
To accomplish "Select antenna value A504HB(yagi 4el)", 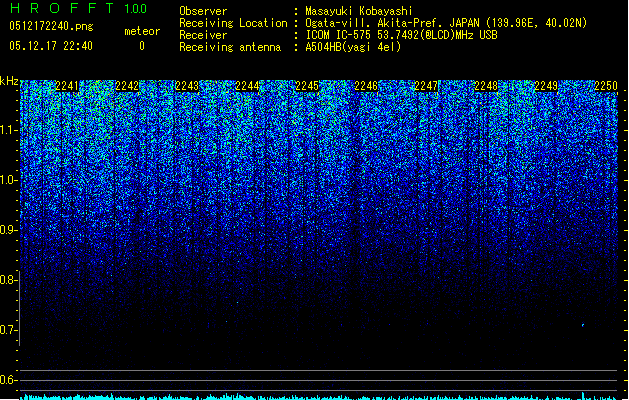I will coord(353,47).
